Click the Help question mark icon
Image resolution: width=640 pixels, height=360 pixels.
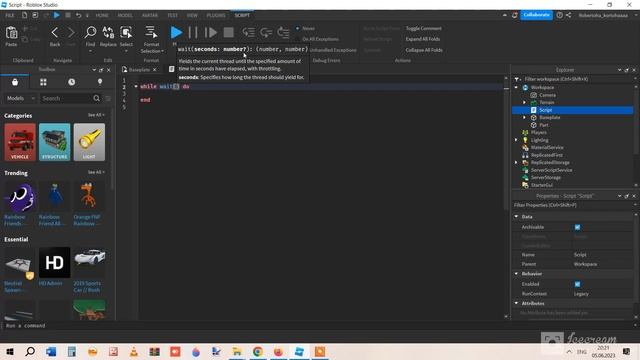pos(560,15)
